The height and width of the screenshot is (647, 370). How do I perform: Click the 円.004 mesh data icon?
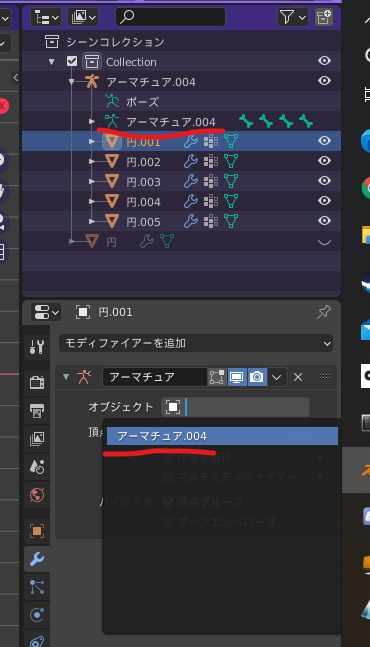231,201
